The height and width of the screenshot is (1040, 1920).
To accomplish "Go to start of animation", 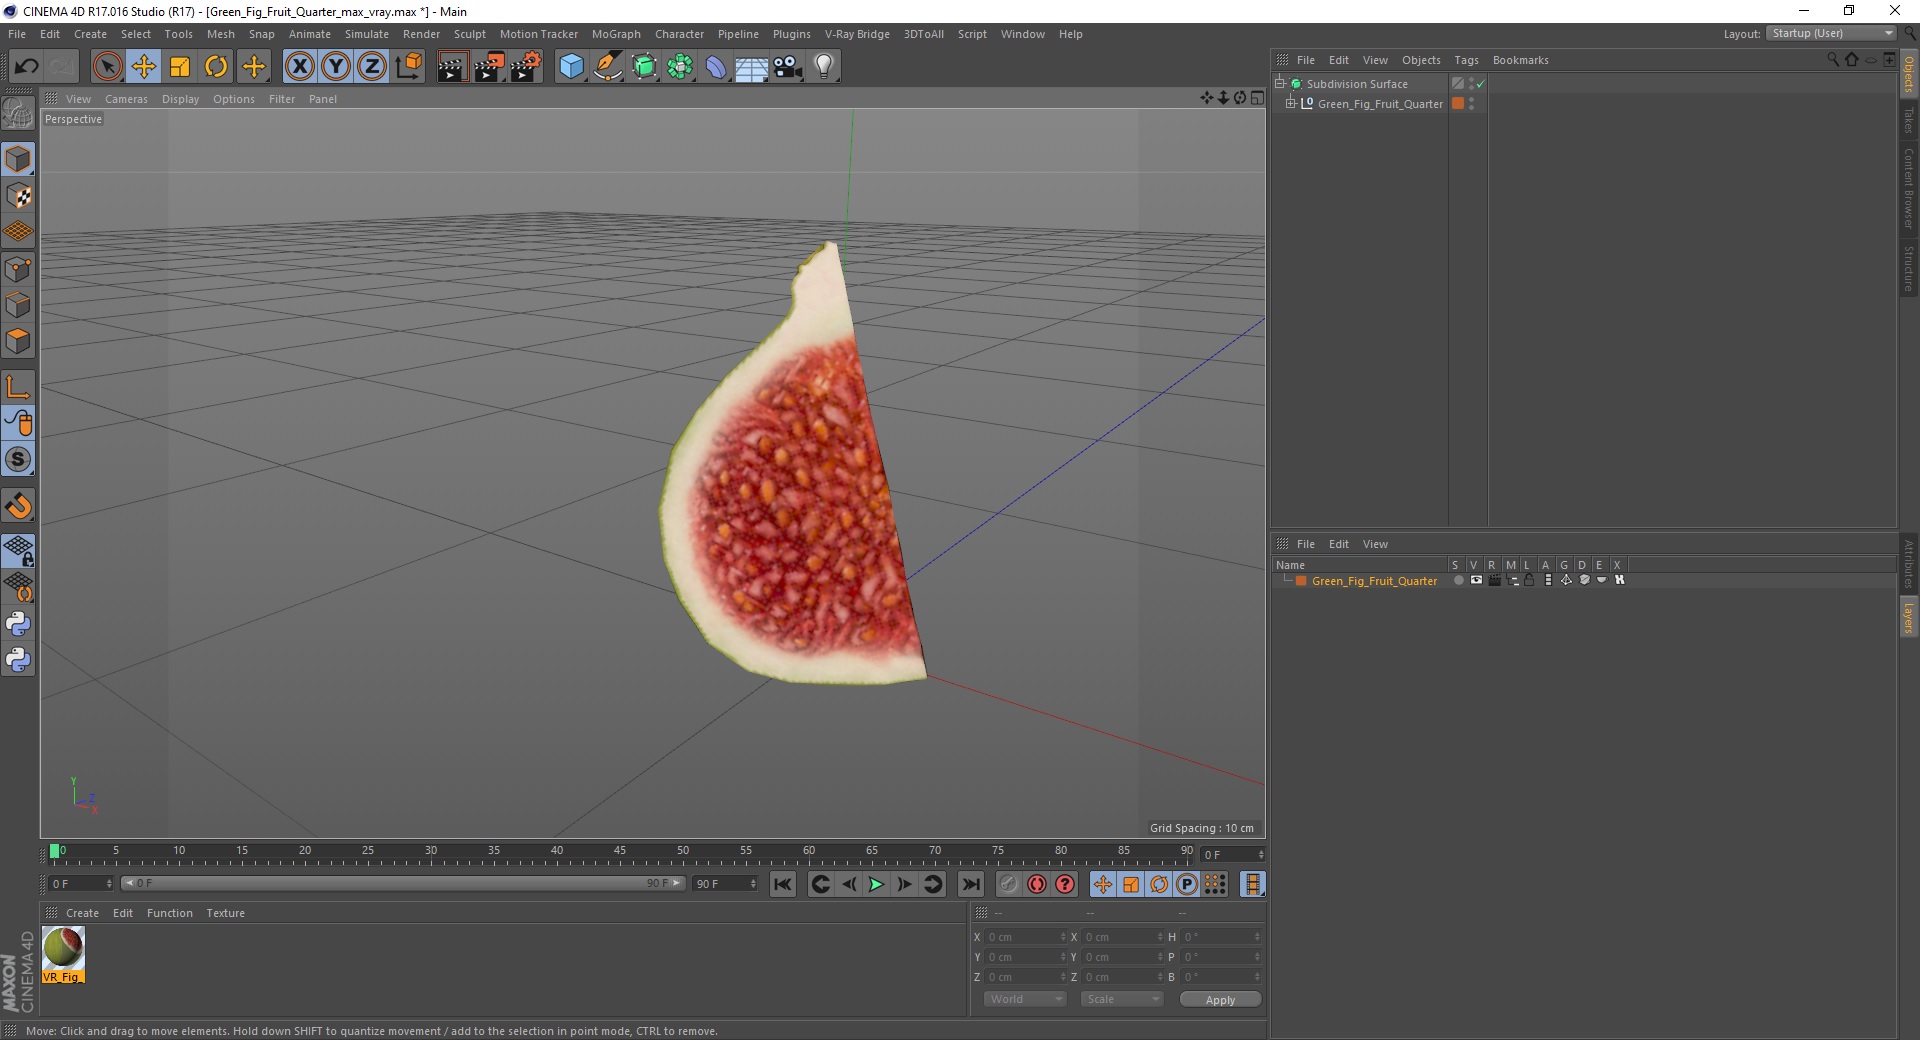I will [782, 884].
